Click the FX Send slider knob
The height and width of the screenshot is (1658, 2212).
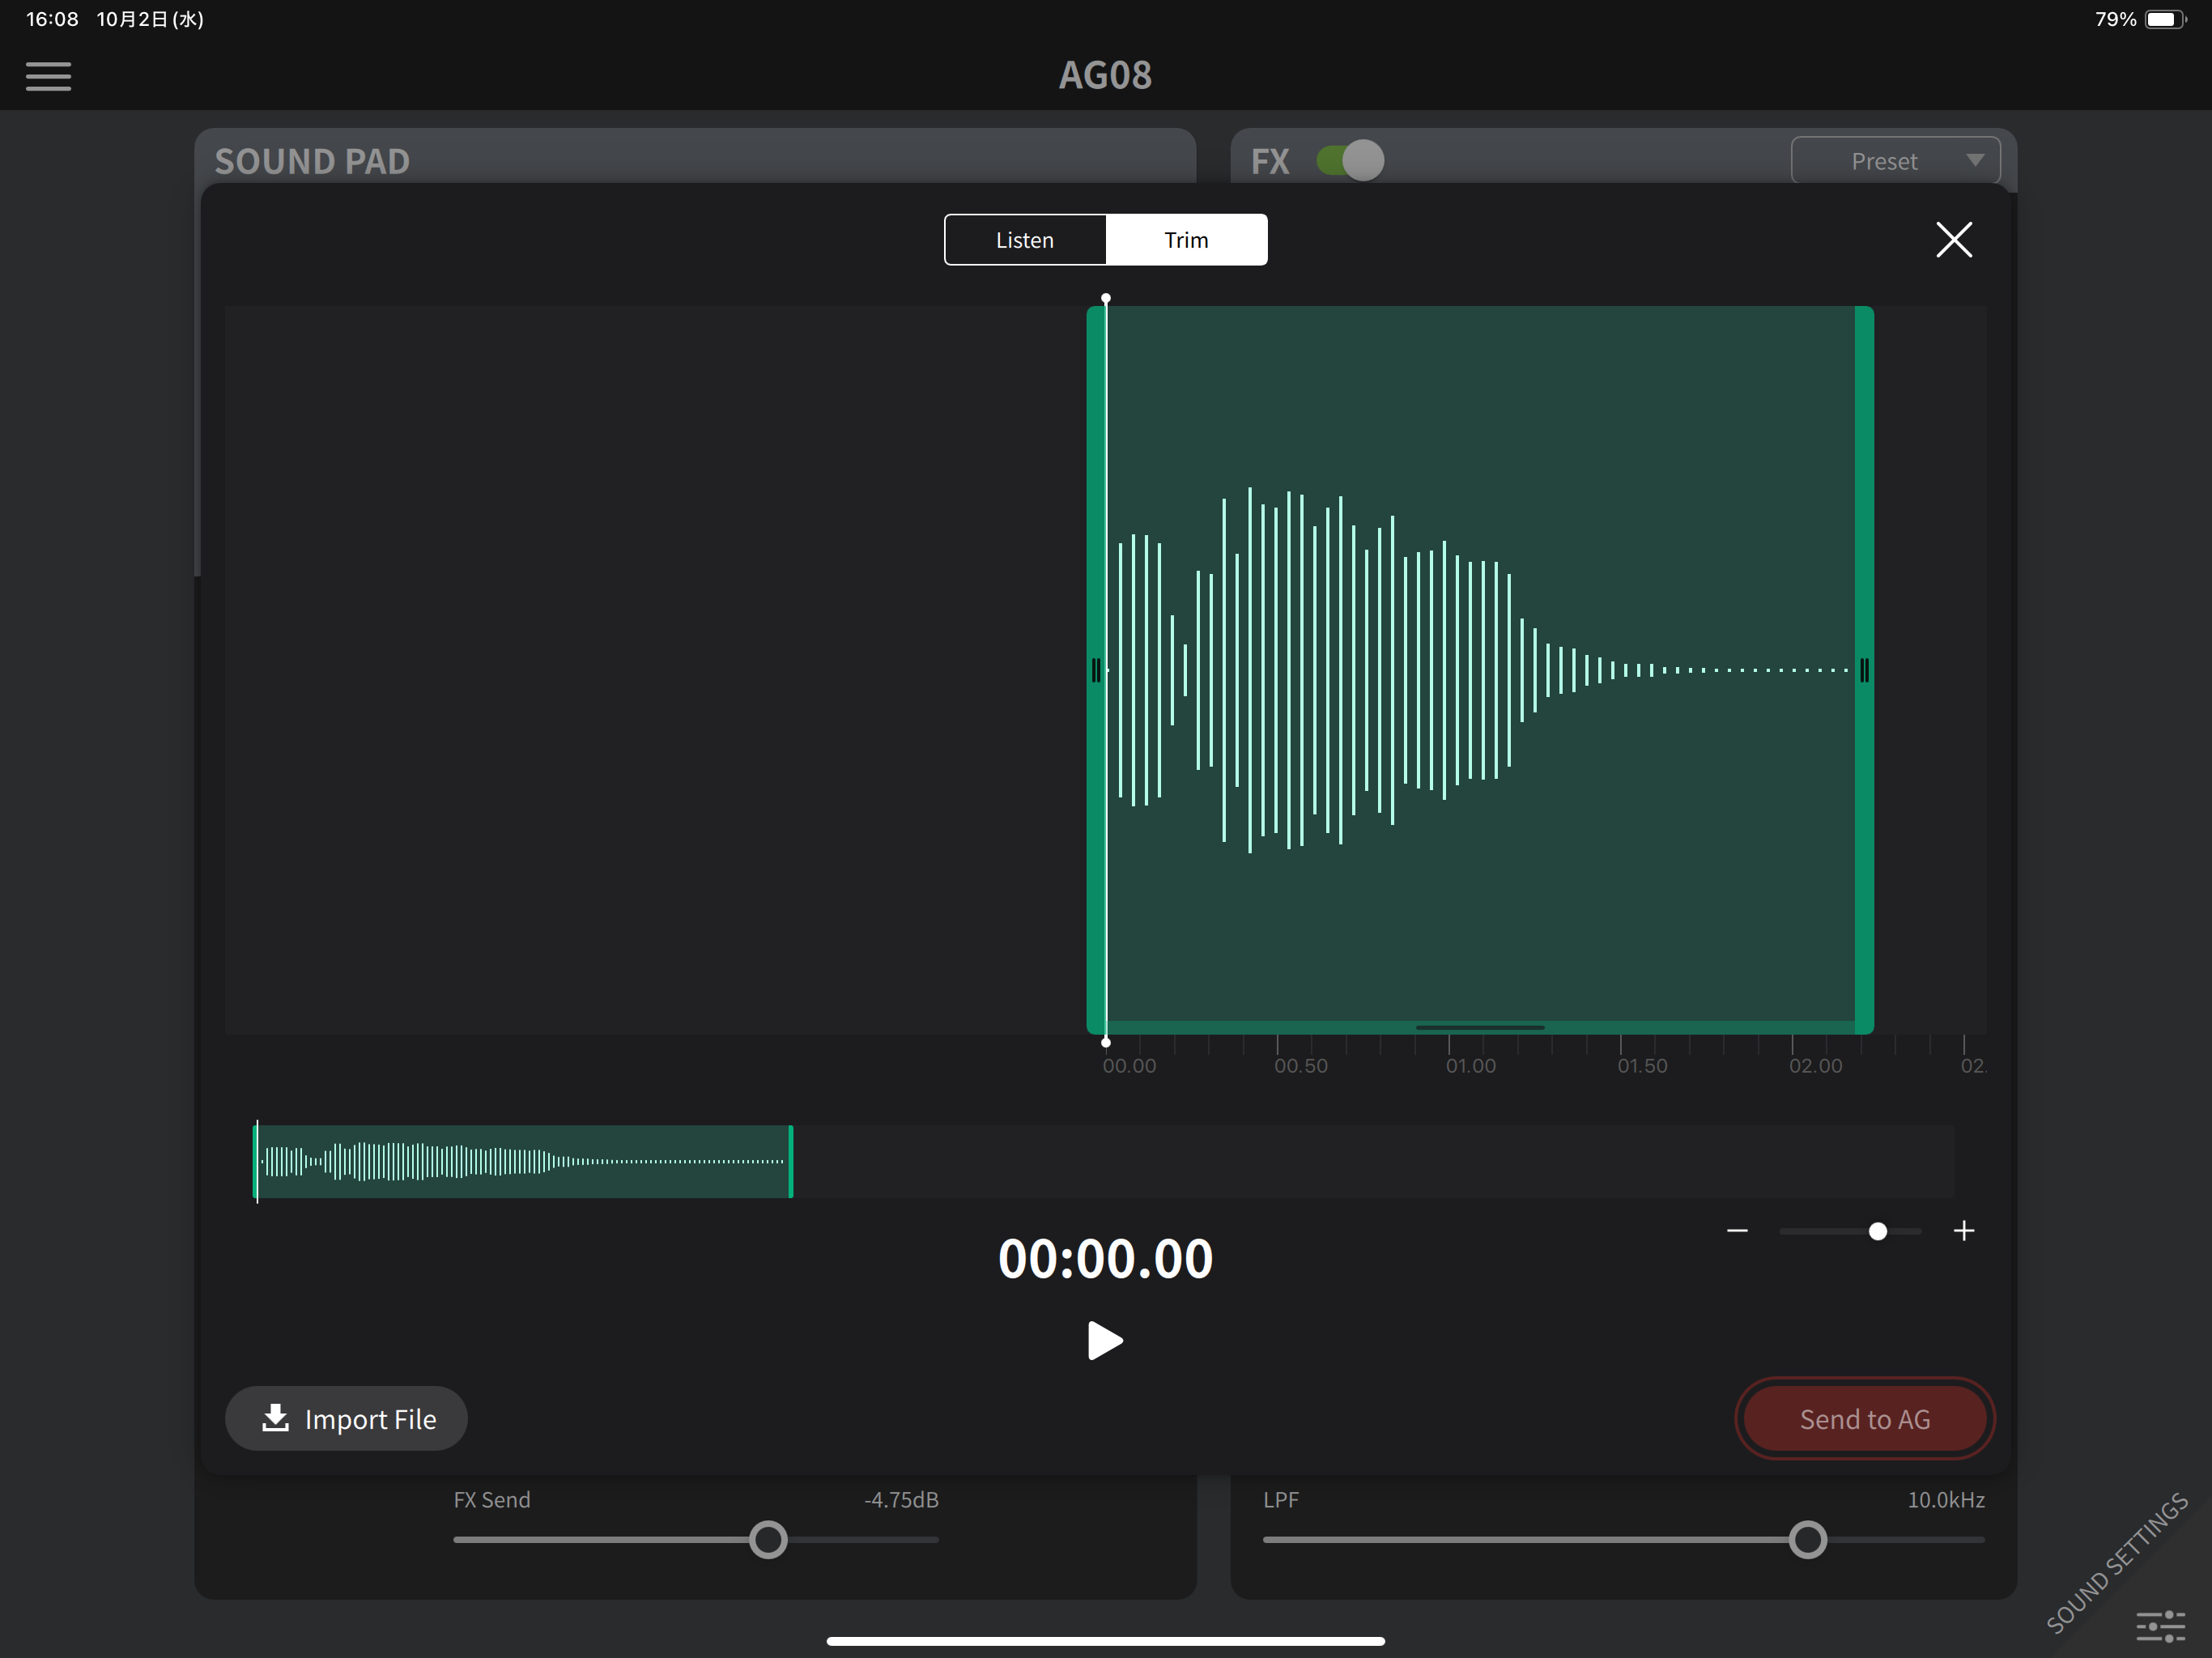coord(768,1540)
